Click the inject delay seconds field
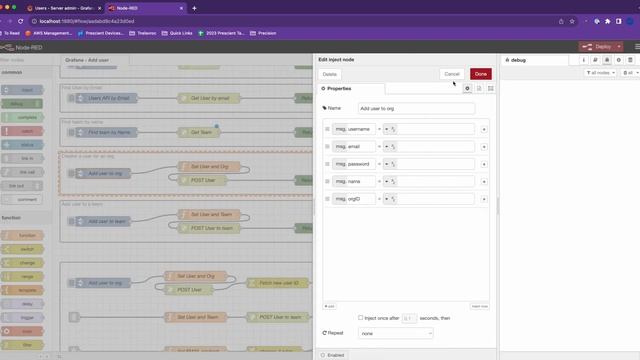 [x=409, y=318]
